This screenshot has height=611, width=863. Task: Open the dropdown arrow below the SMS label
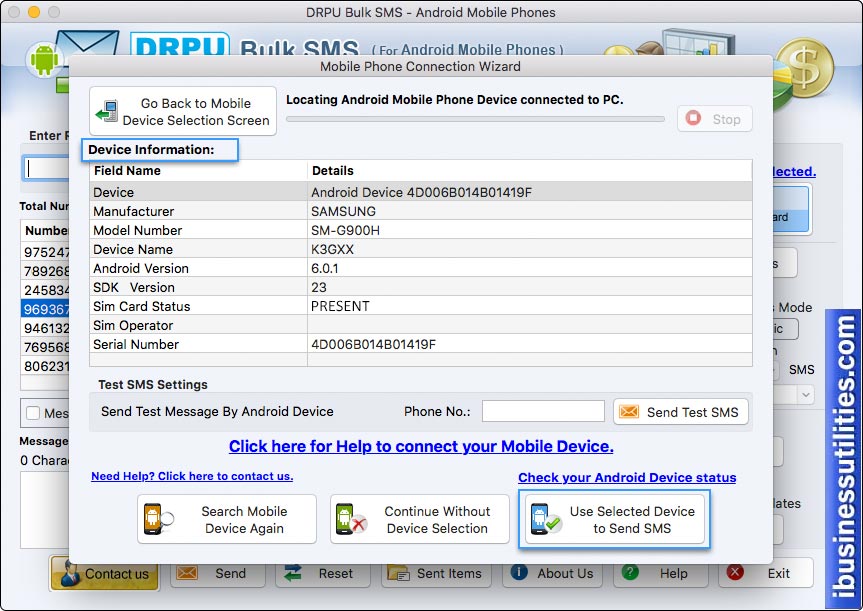pyautogui.click(x=806, y=395)
